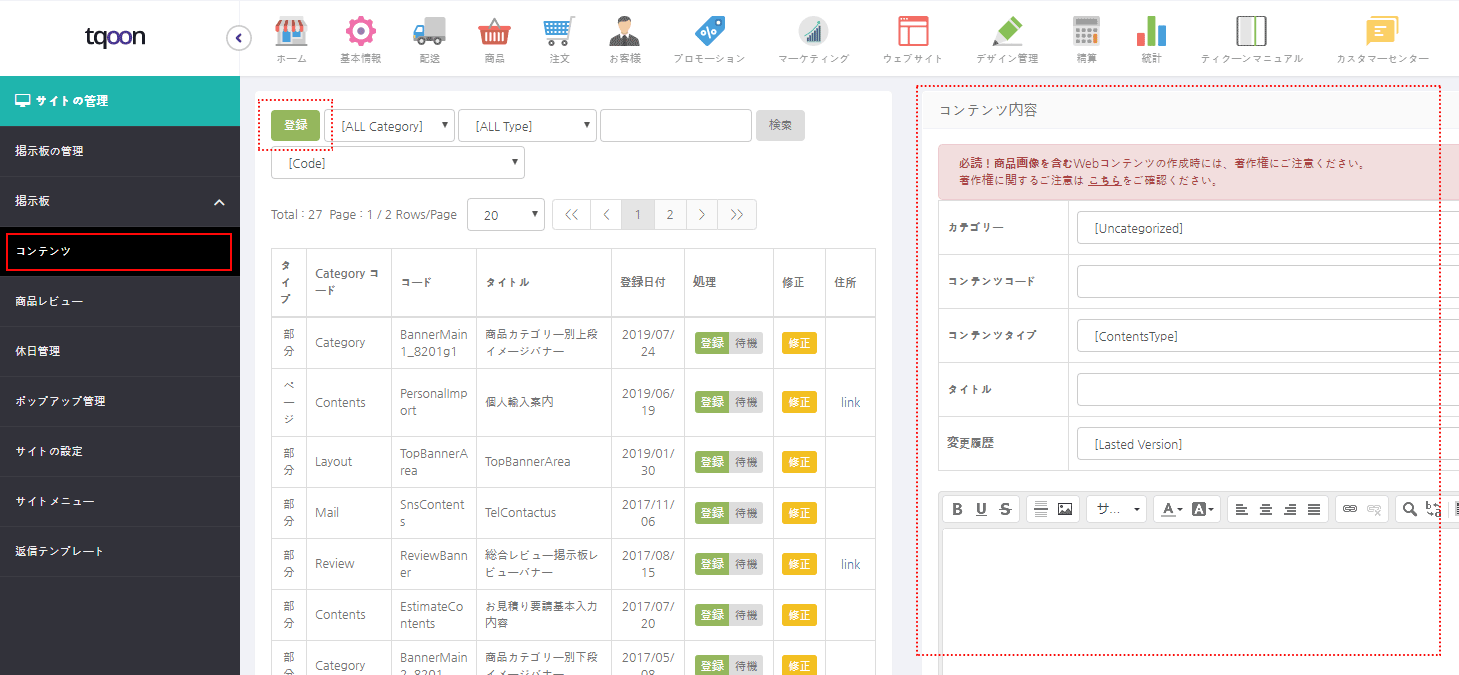Toggle strikethrough formatting in the editor
1459x675 pixels.
pos(1005,509)
